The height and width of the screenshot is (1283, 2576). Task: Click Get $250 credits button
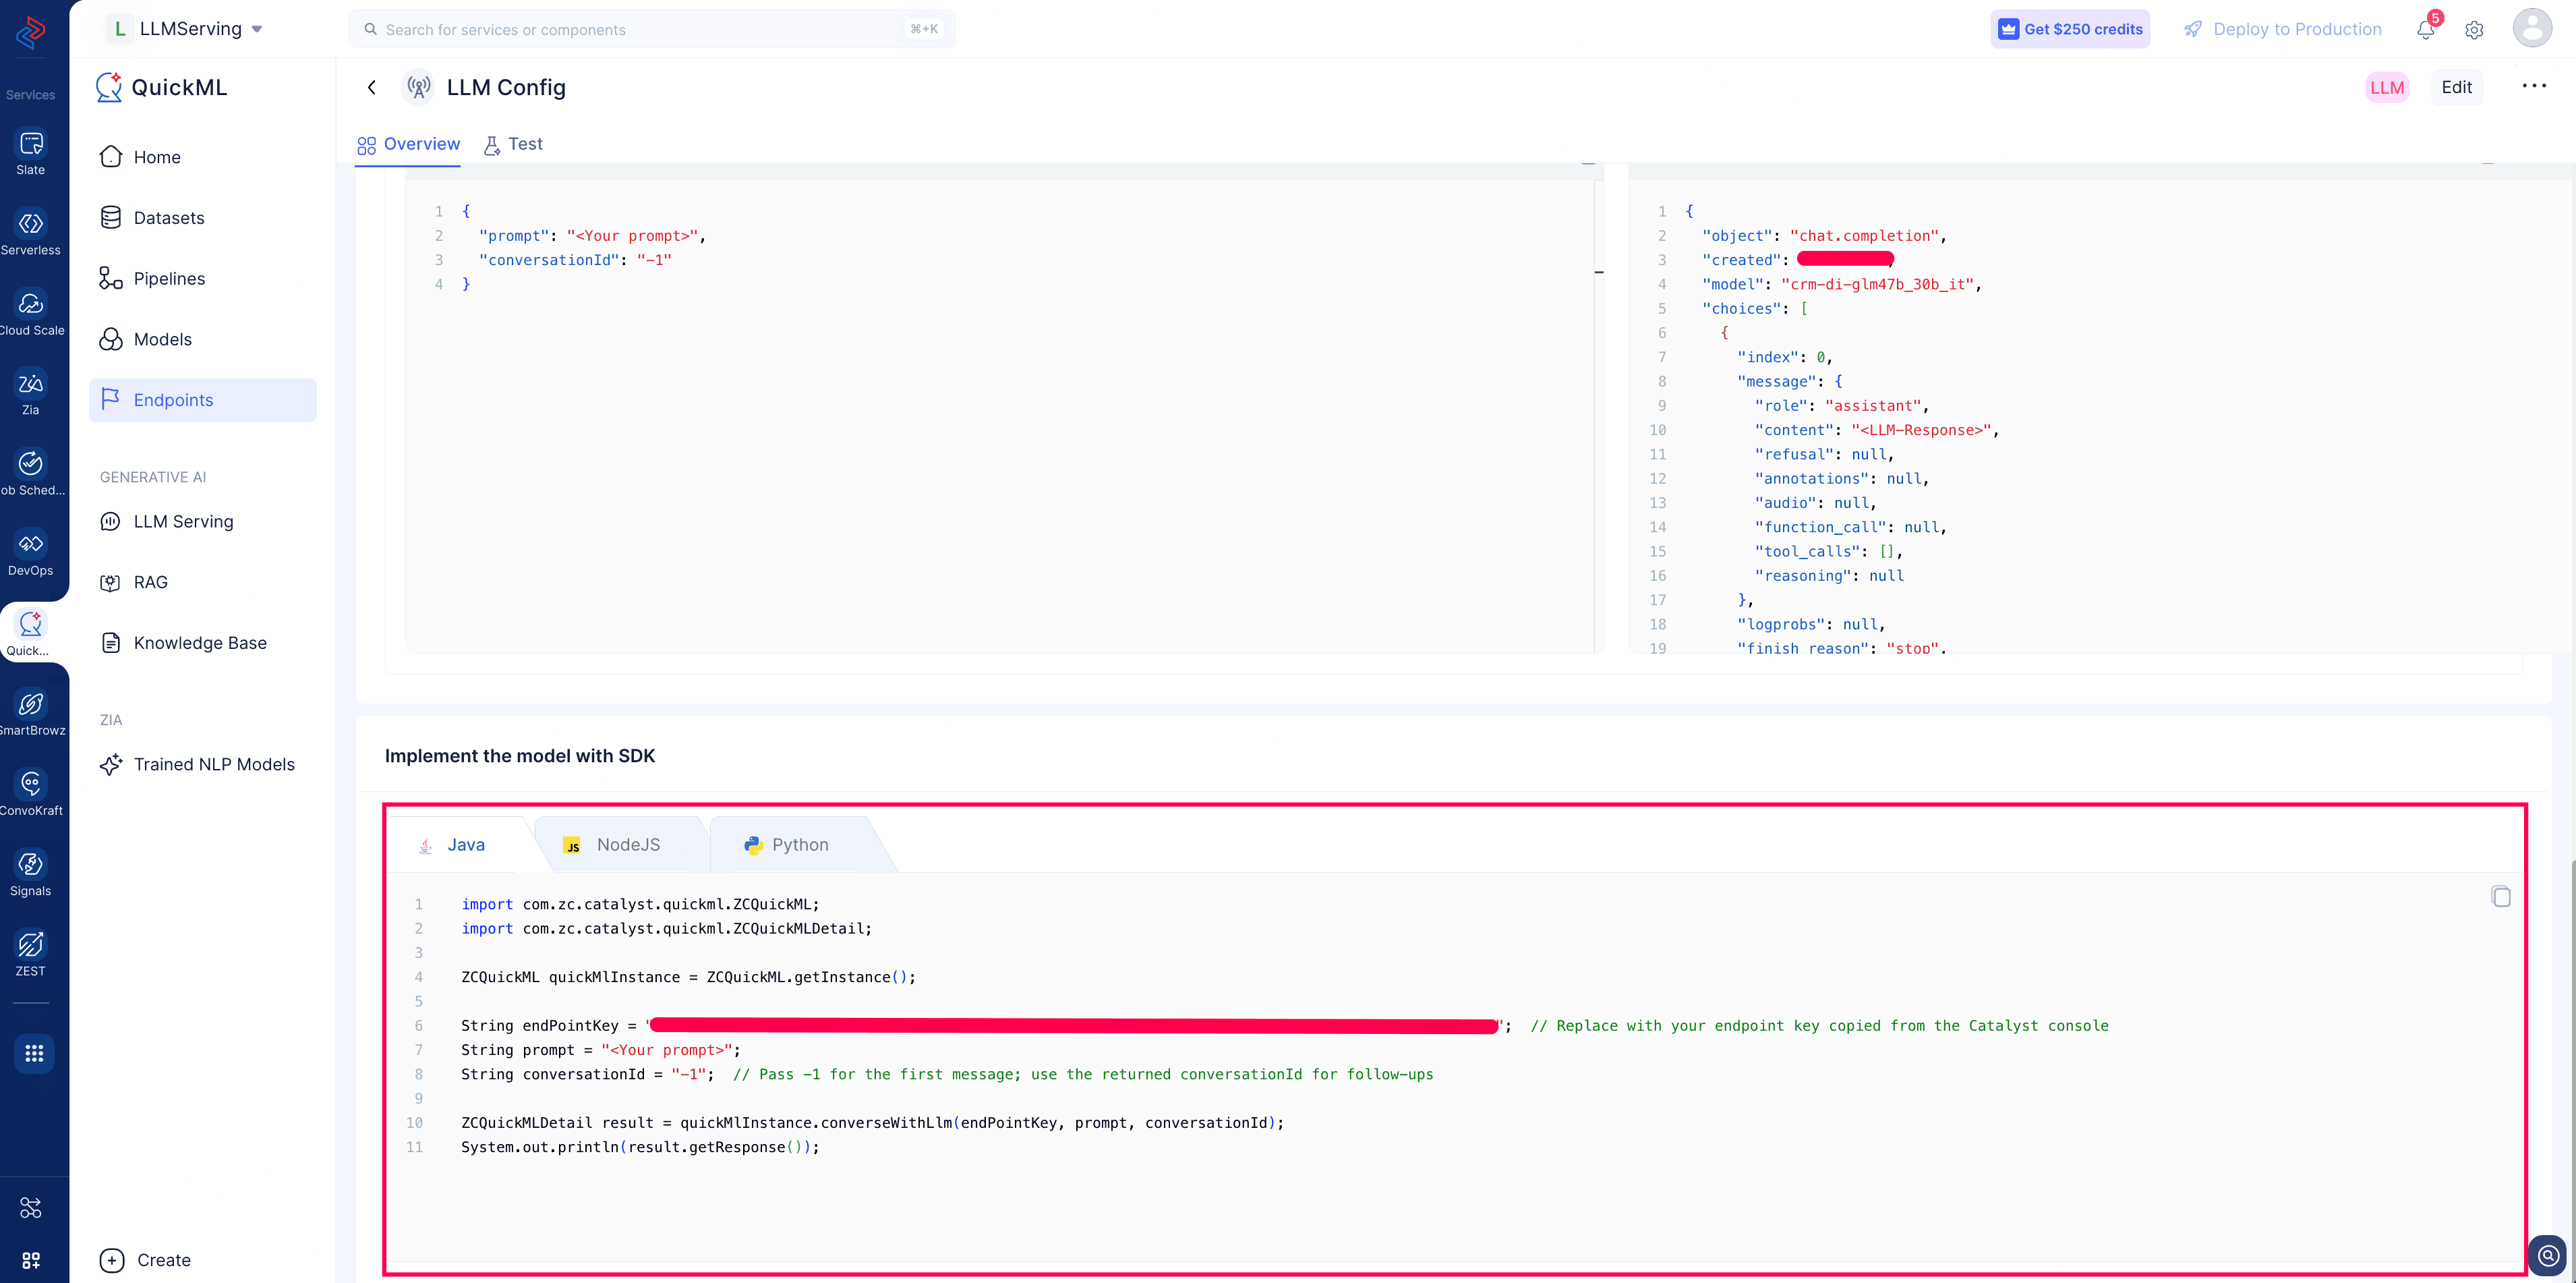(x=2070, y=29)
